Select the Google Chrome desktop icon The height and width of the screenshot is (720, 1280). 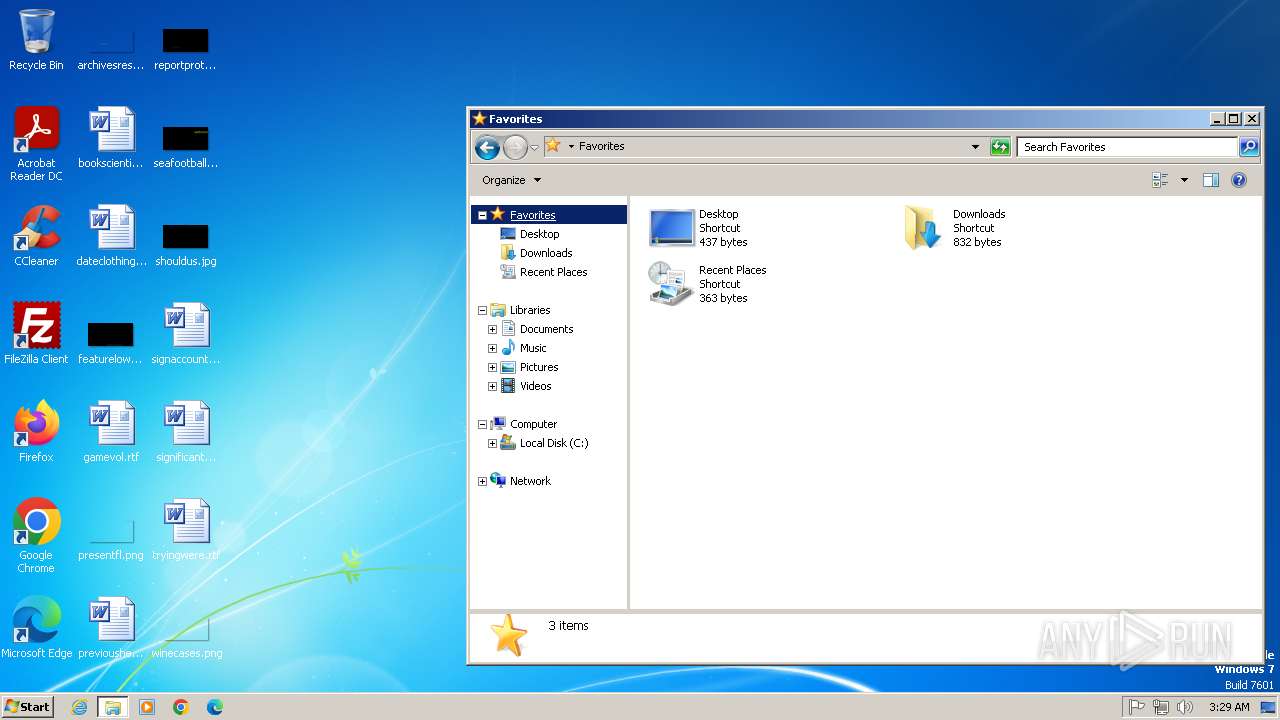coord(36,536)
